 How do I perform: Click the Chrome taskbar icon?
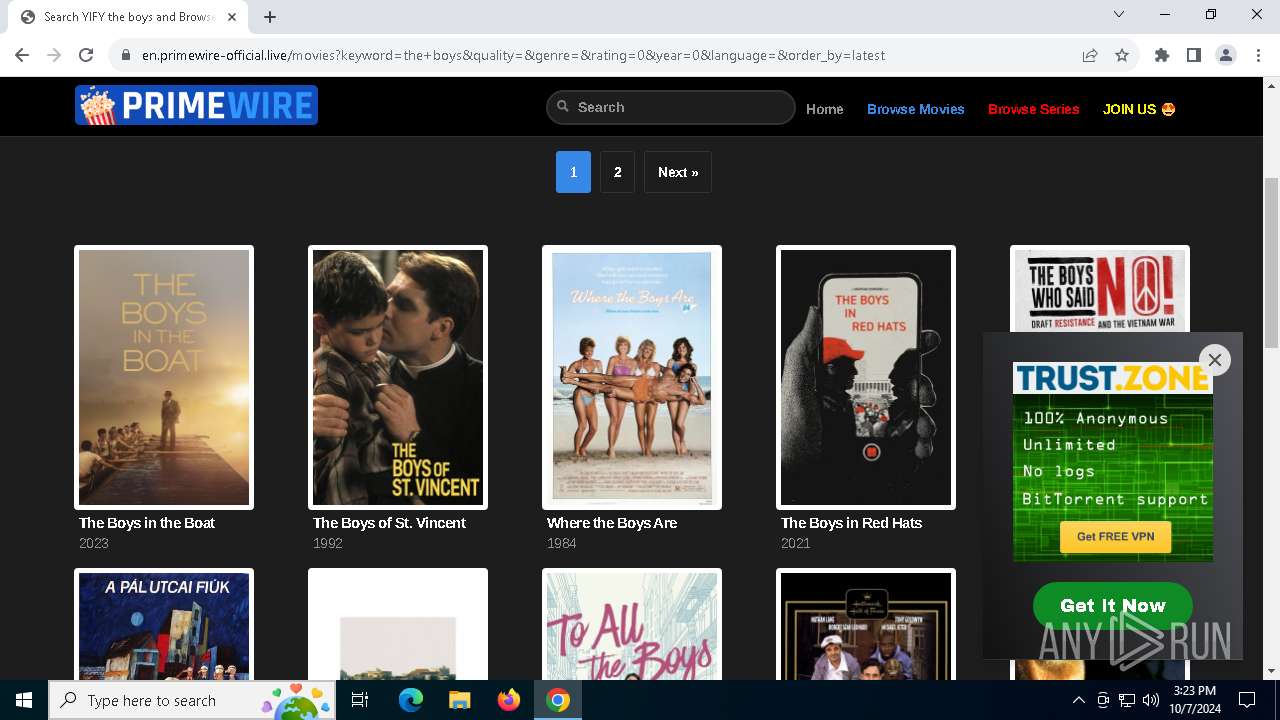[558, 700]
